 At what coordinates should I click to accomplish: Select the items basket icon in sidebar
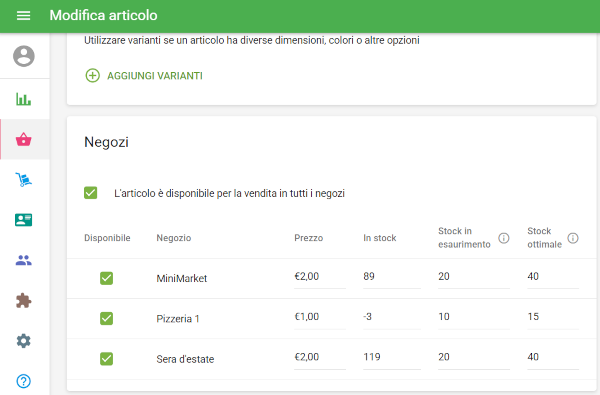23,139
